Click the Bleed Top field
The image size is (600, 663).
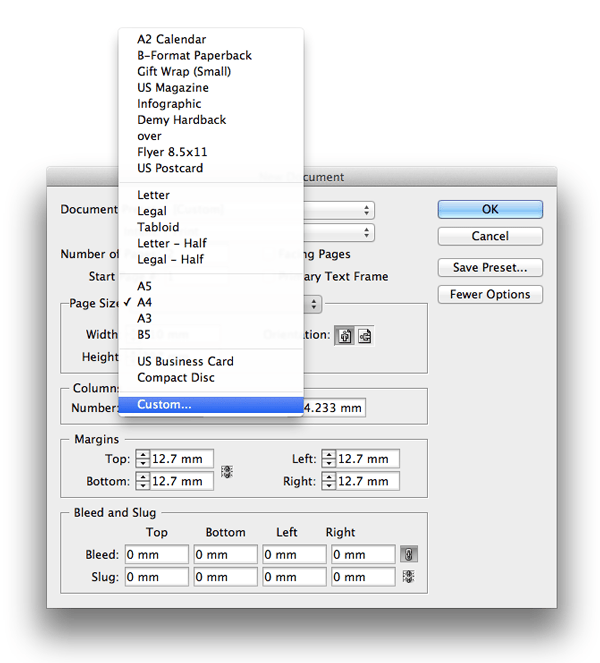156,554
